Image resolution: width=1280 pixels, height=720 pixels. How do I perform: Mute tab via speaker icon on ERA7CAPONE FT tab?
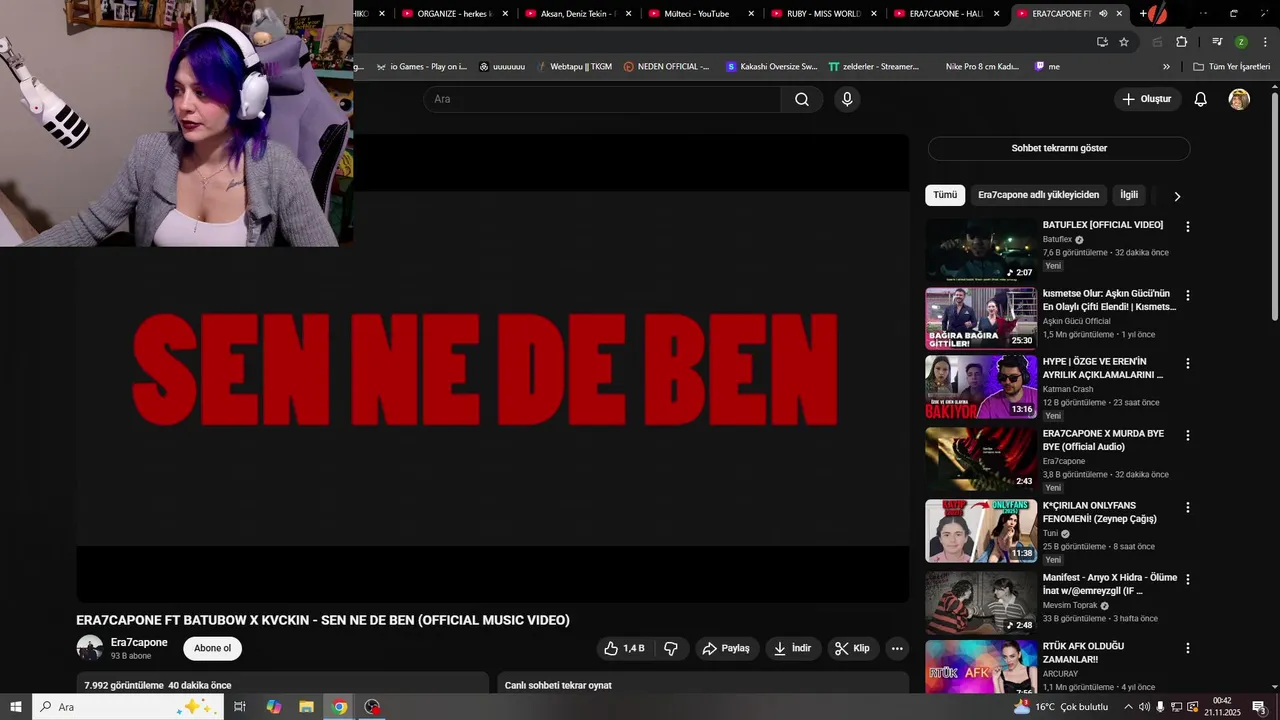tap(1103, 14)
